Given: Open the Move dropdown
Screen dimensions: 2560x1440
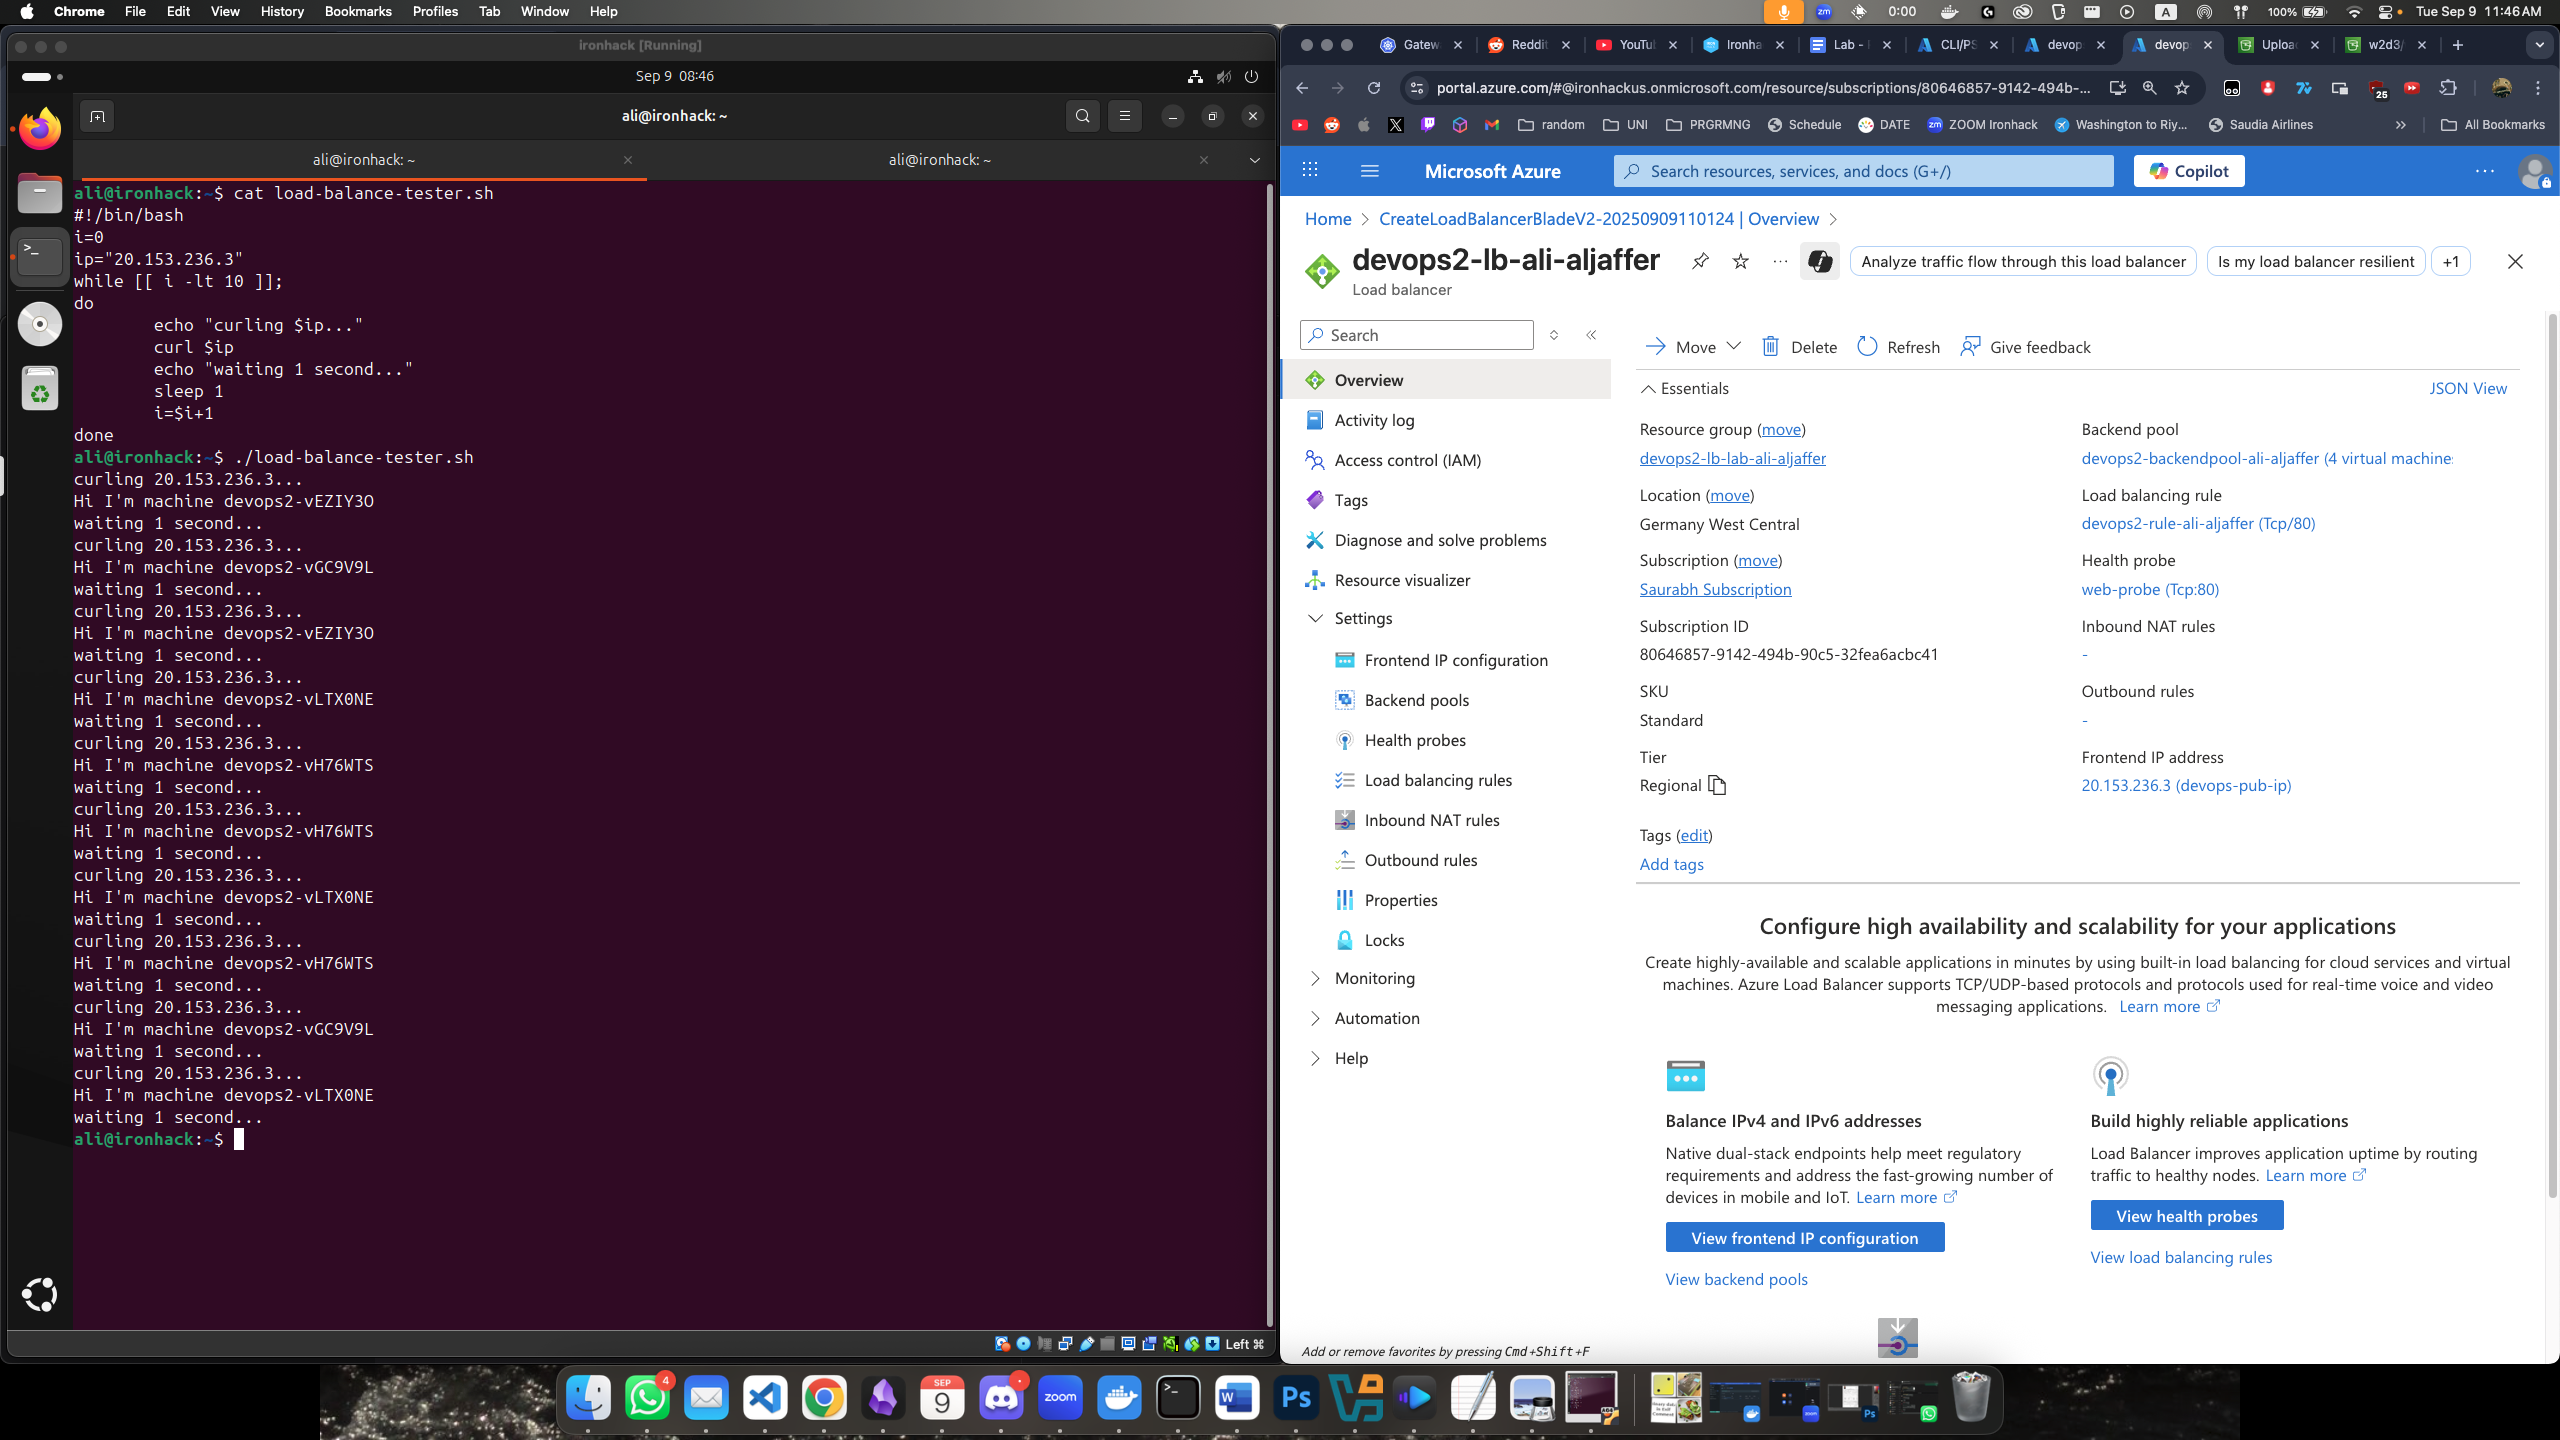Looking at the screenshot, I should point(1734,346).
